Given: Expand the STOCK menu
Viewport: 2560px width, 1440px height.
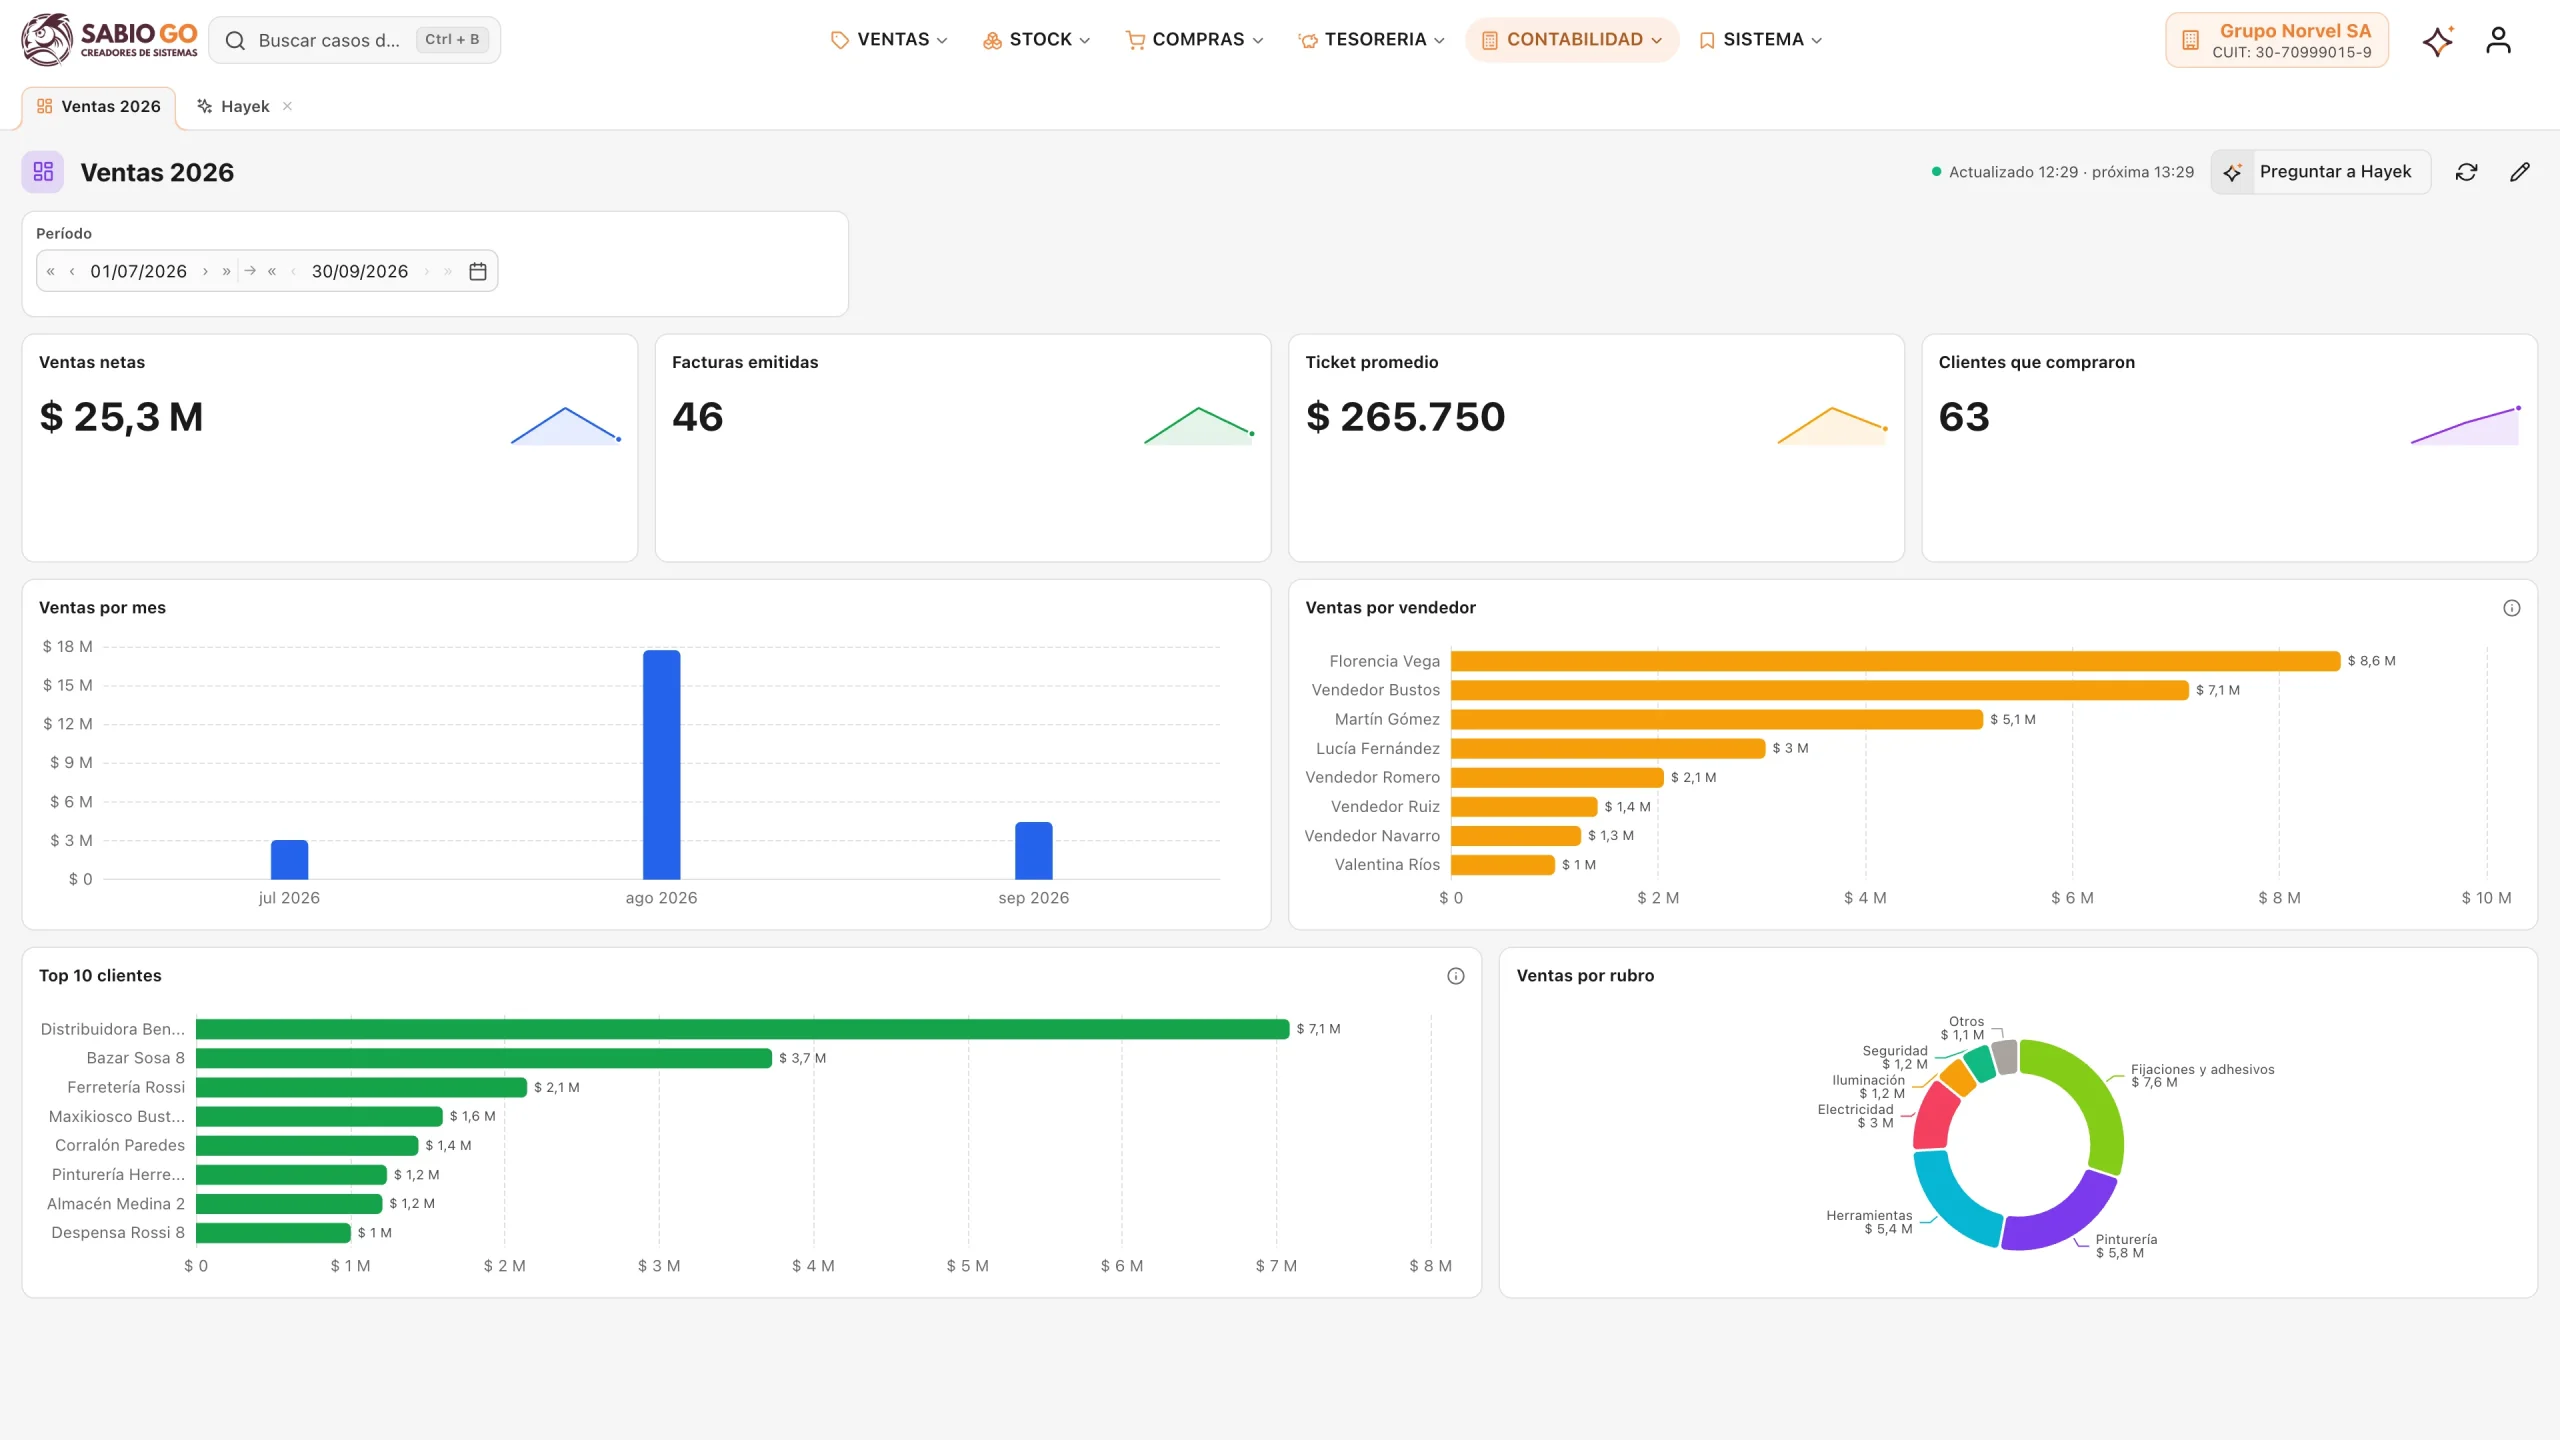Looking at the screenshot, I should pos(1037,40).
